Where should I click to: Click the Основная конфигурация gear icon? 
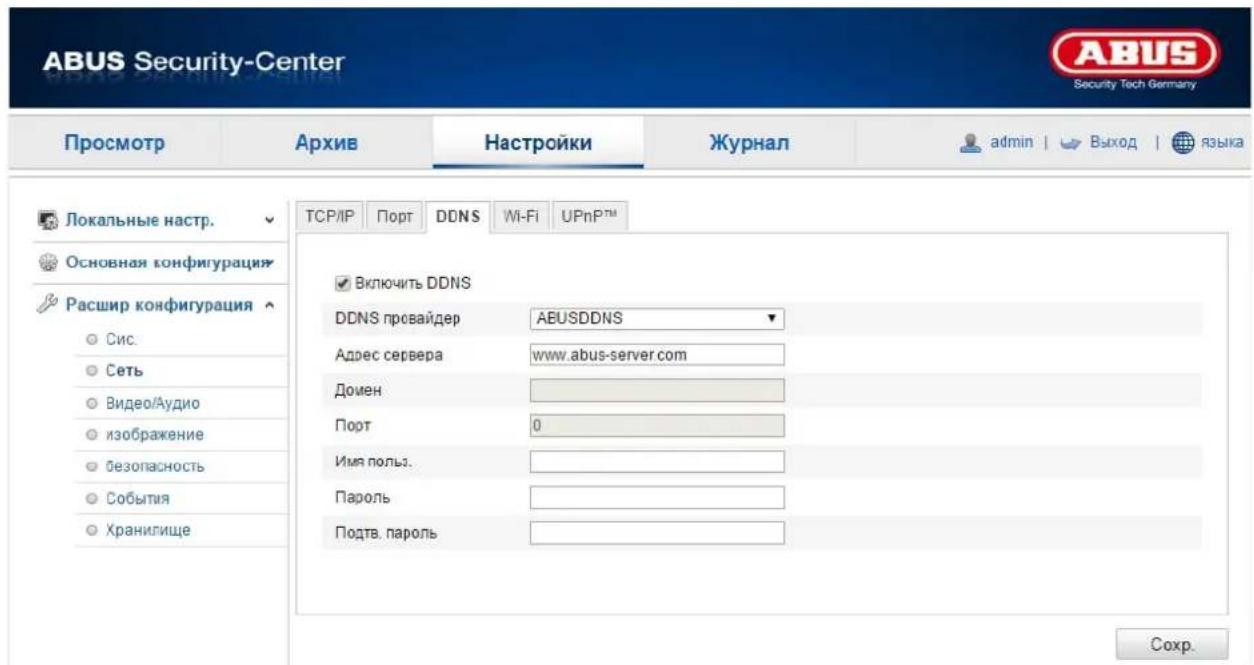coord(46,262)
